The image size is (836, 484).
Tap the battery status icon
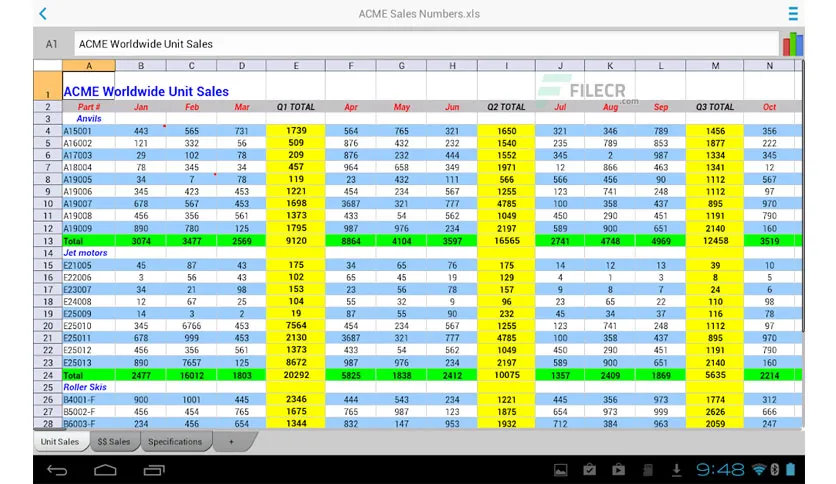pos(791,469)
